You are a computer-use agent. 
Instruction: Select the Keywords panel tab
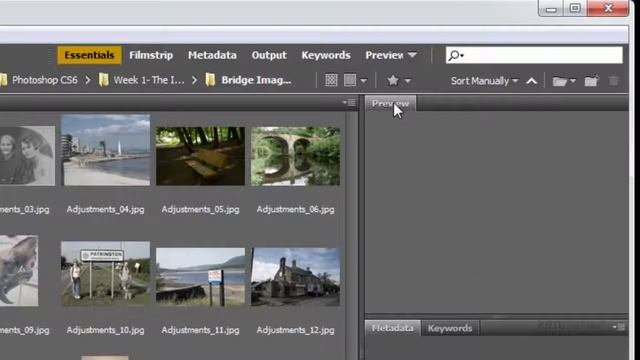tap(450, 328)
